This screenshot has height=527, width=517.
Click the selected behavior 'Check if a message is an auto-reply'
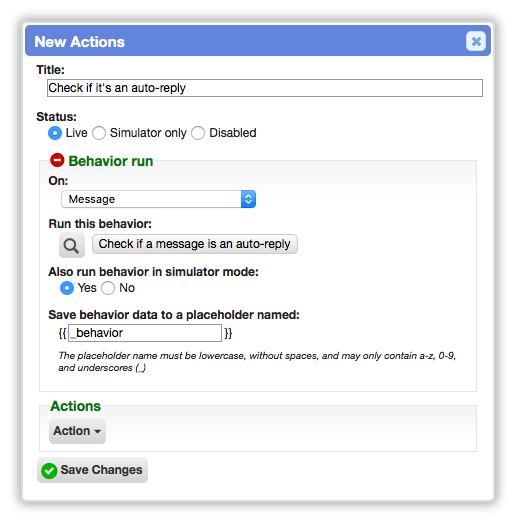tap(195, 244)
